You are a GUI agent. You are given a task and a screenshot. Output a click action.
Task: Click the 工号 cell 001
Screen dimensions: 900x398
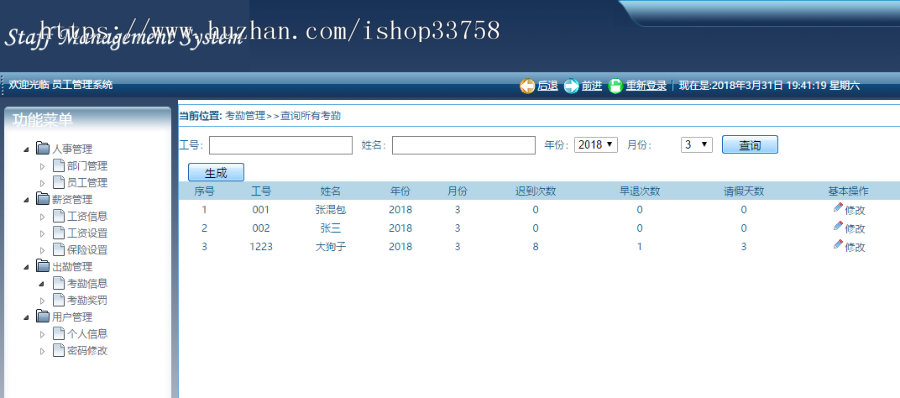tap(261, 210)
